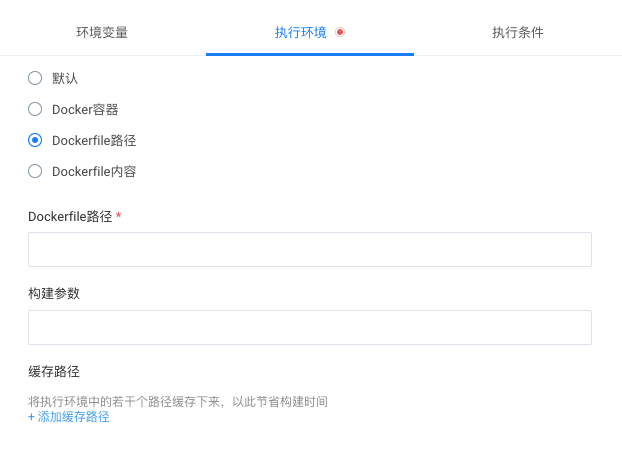This screenshot has height=456, width=622.
Task: Click the 默认 option label text
Action: [x=65, y=78]
